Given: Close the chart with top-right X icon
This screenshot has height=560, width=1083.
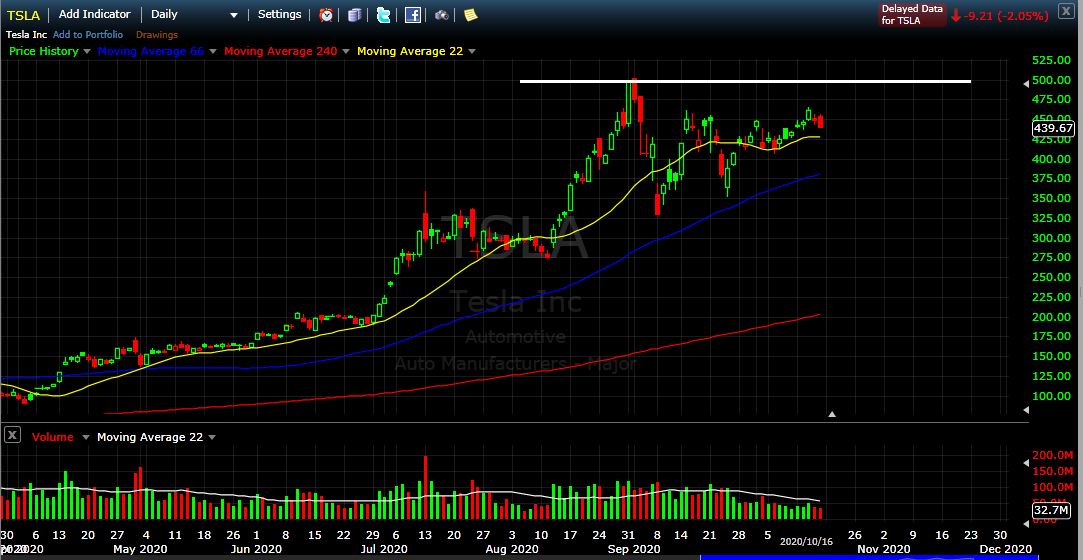Looking at the screenshot, I should [x=1066, y=10].
